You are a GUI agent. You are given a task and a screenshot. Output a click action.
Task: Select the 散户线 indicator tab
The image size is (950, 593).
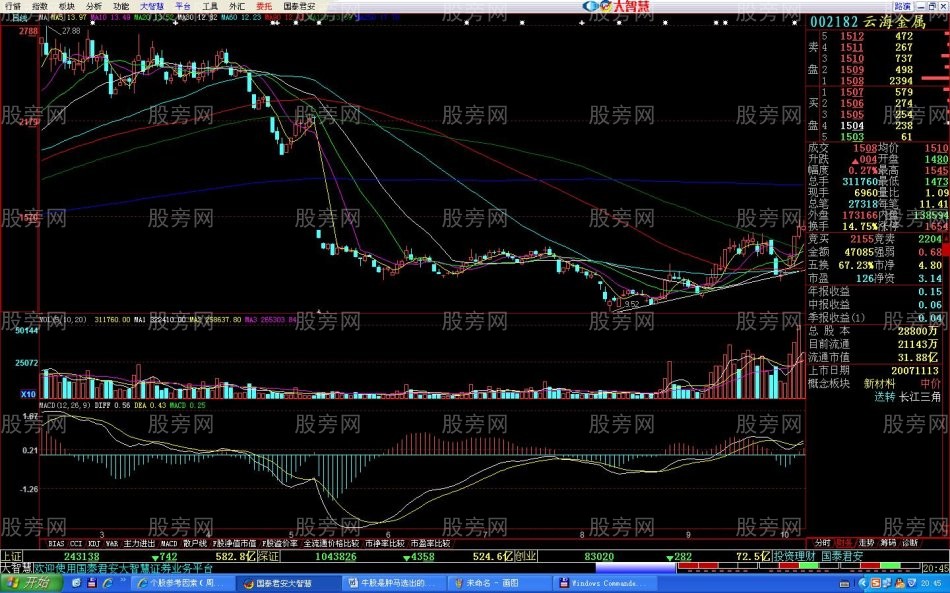point(195,543)
